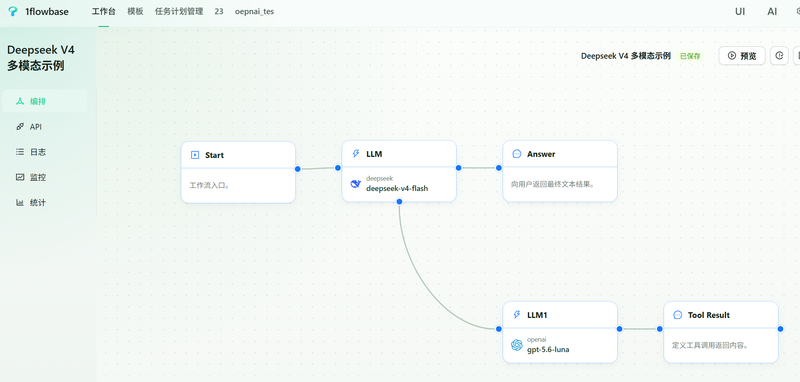
Task: Click the lightning icon on LLM node
Action: [x=356, y=154]
